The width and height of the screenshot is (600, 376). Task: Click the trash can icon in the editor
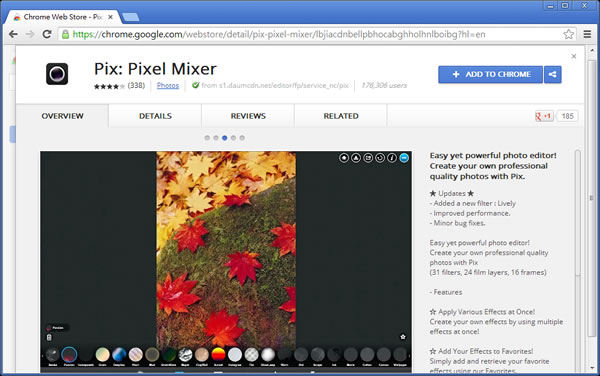[x=49, y=337]
